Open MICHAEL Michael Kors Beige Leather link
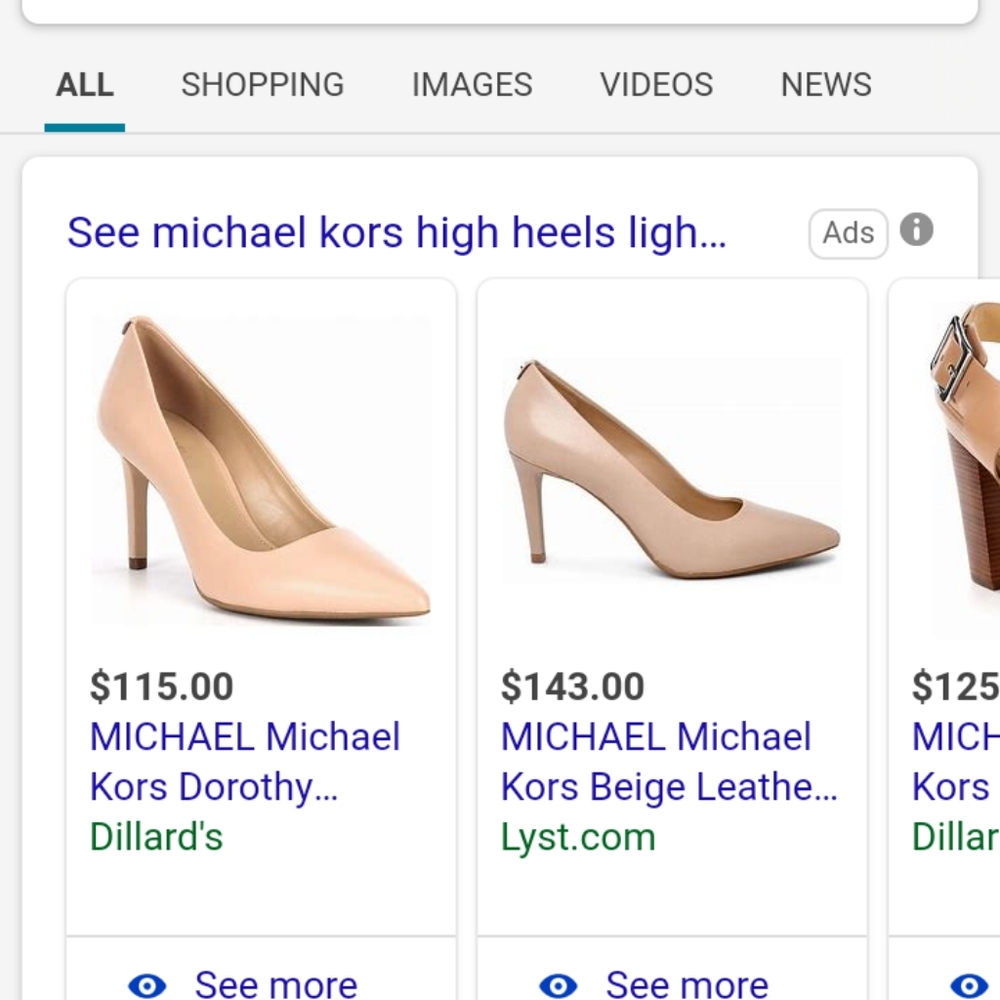This screenshot has height=1000, width=1000. (x=669, y=761)
